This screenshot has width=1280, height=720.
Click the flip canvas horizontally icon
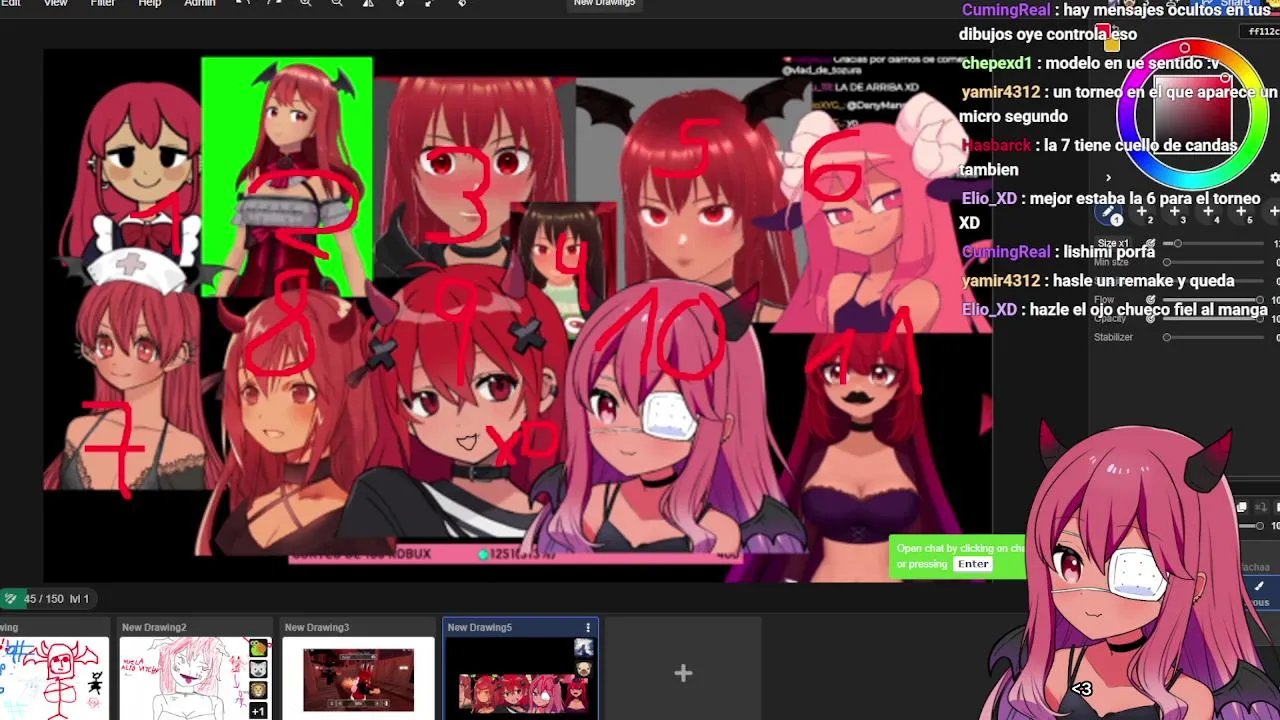tap(368, 3)
